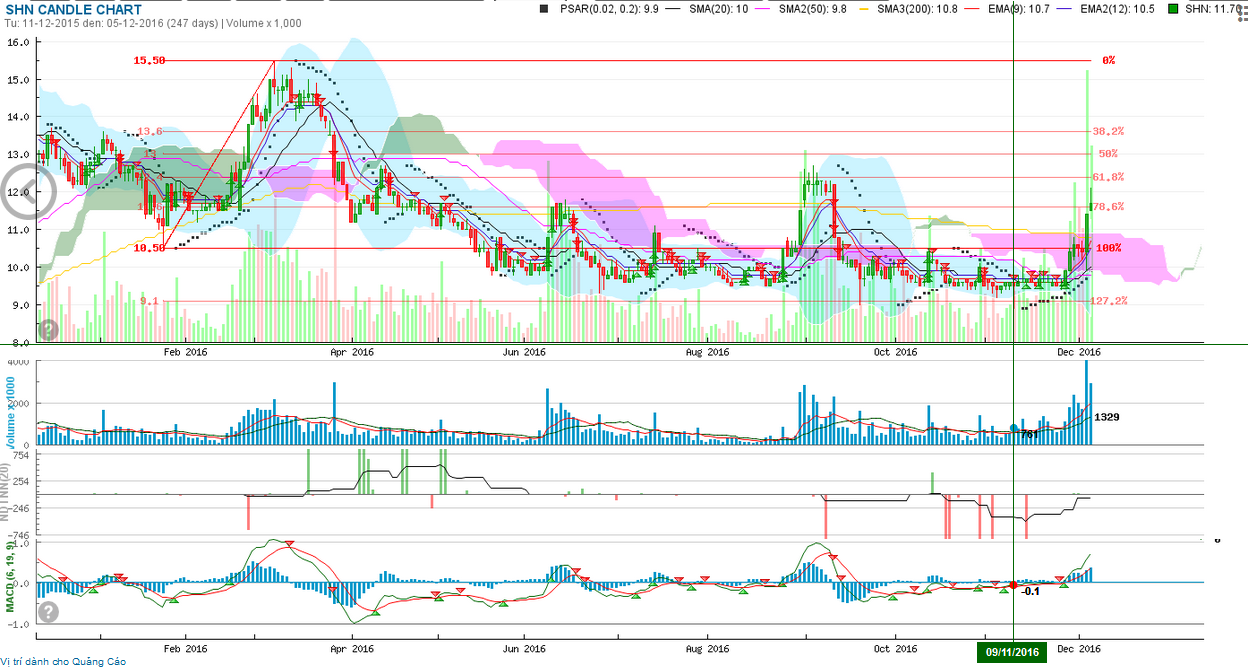Click the Fibonacci 127.2% level label
The width and height of the screenshot is (1248, 668).
click(1109, 300)
